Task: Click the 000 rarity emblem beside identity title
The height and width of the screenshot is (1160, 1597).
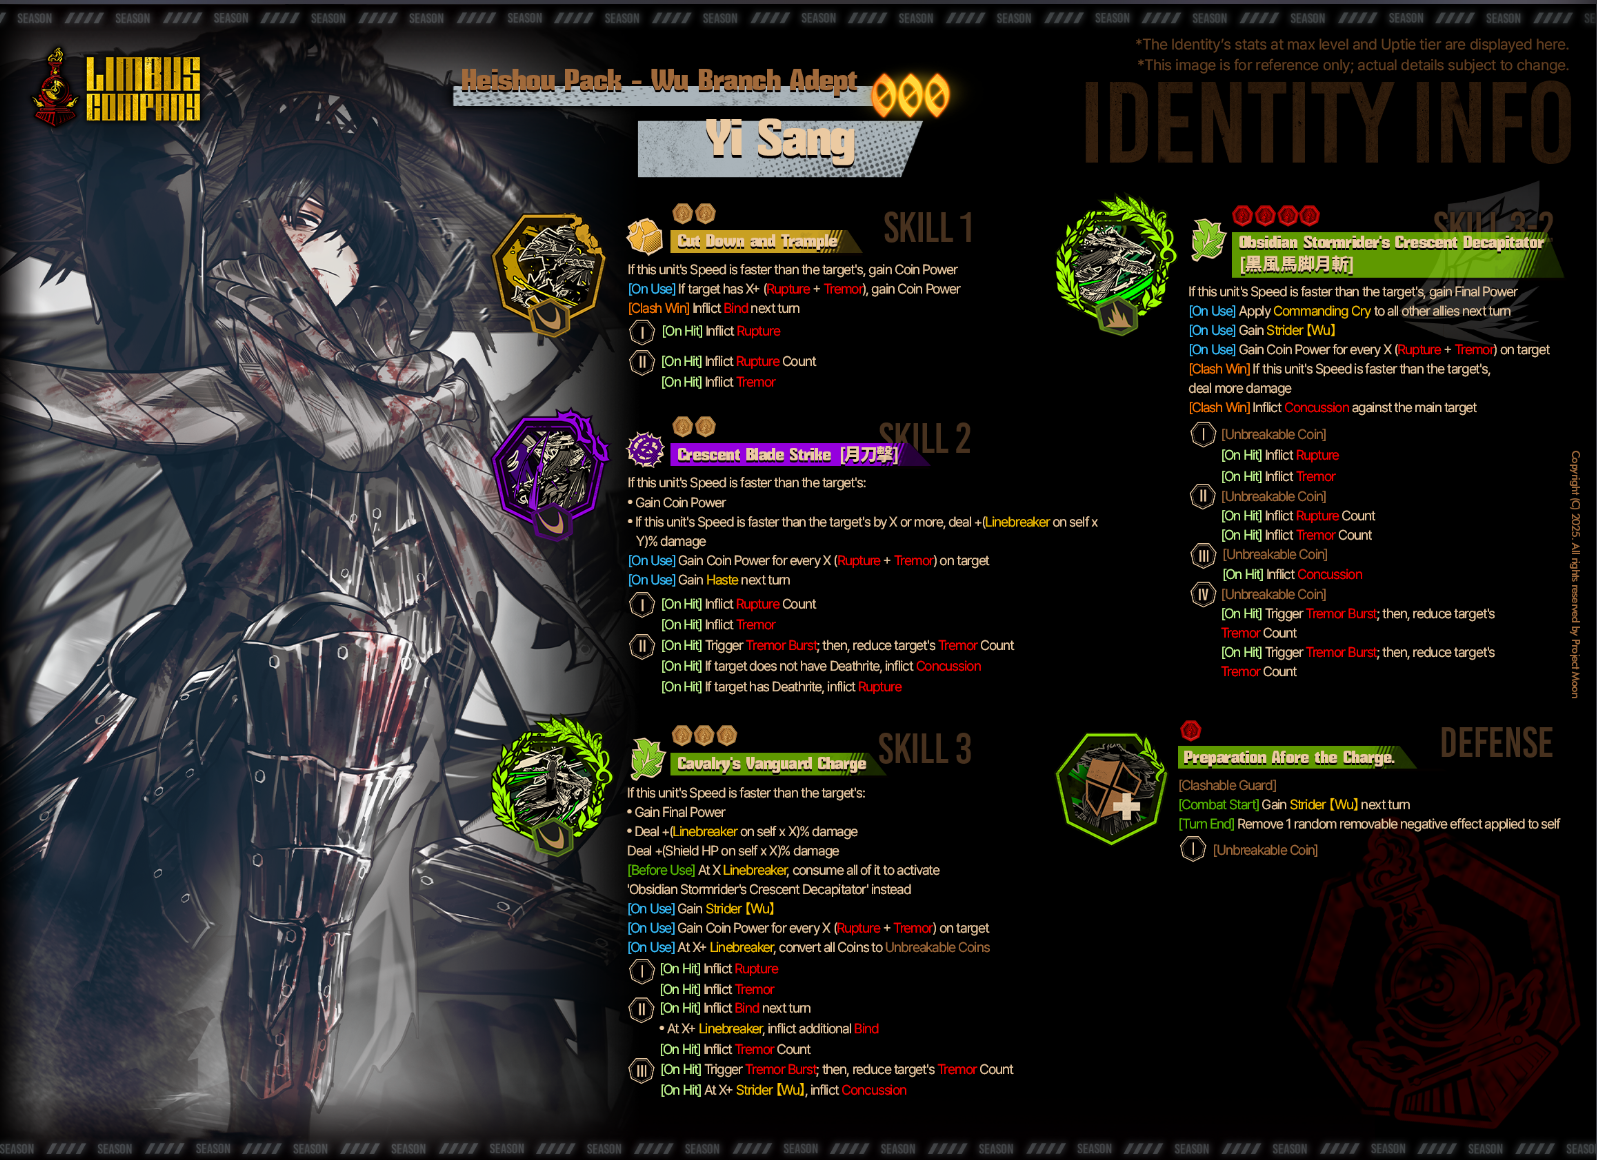Action: pos(910,95)
